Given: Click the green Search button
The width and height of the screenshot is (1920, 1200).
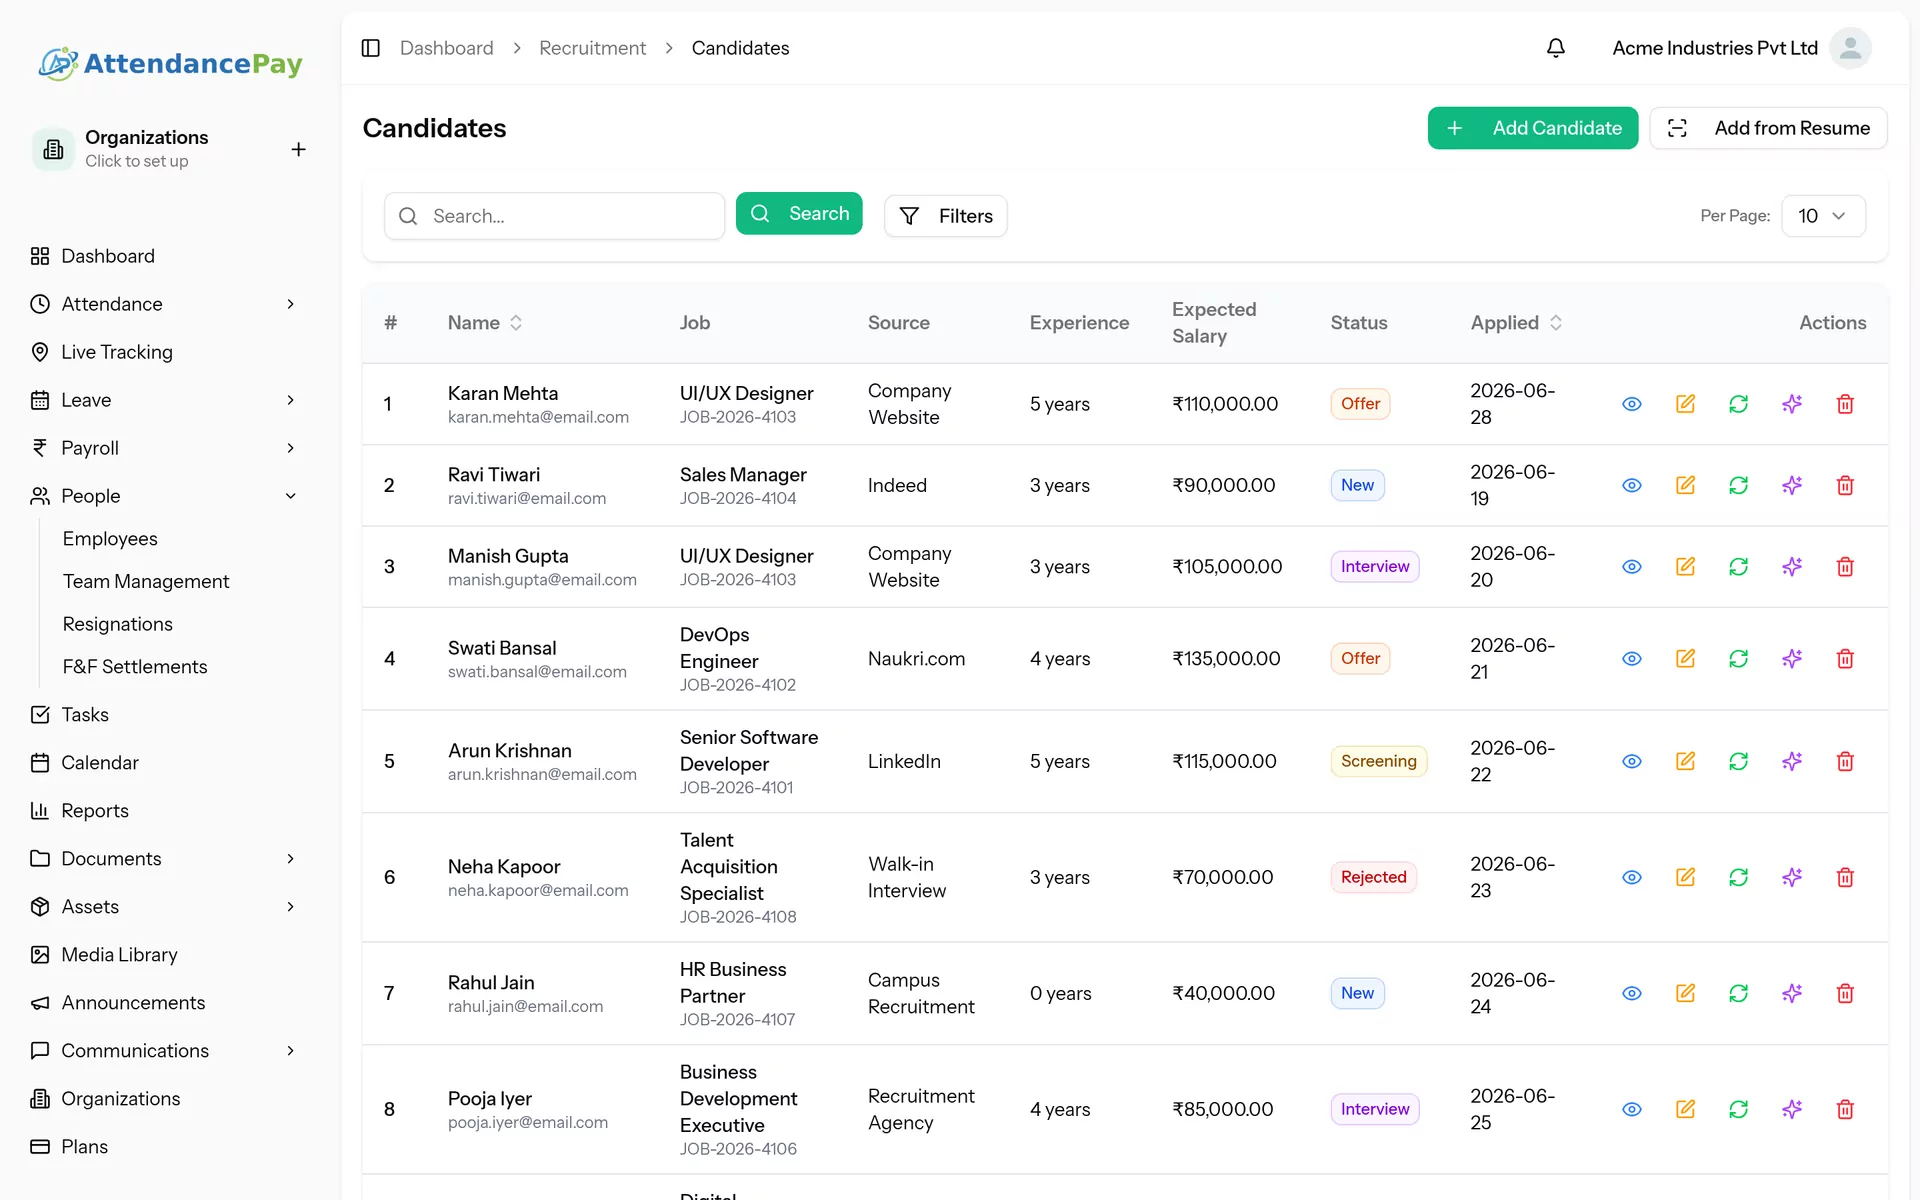Looking at the screenshot, I should (x=799, y=214).
